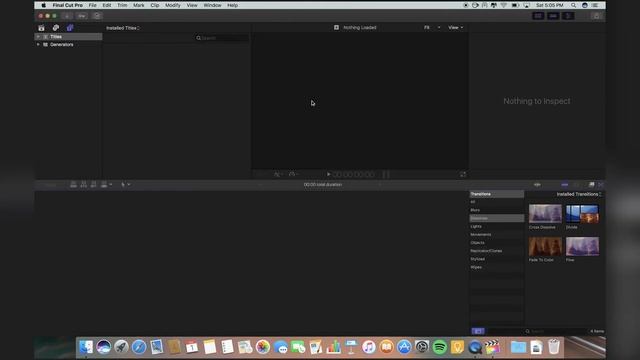Image resolution: width=640 pixels, height=360 pixels.
Task: Select the Divide transition thumbnail
Action: click(x=582, y=214)
